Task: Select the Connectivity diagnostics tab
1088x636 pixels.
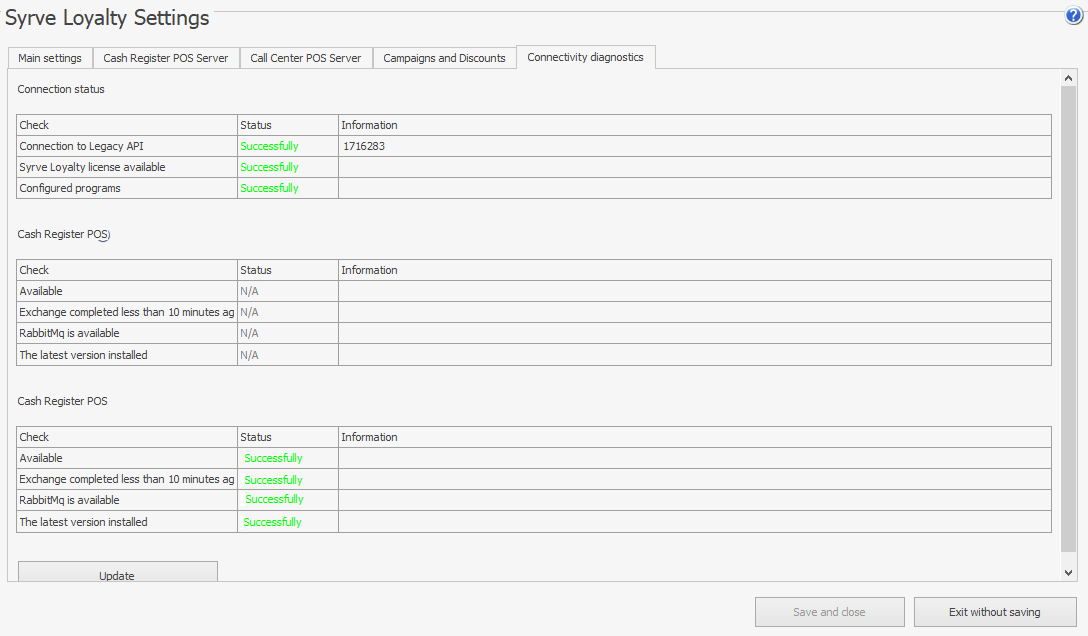Action: coord(585,57)
